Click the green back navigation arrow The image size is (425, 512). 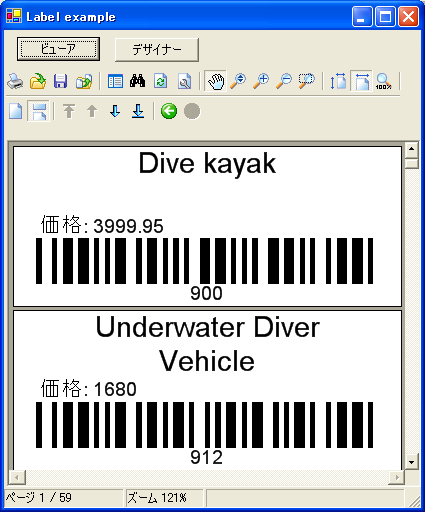(x=169, y=111)
